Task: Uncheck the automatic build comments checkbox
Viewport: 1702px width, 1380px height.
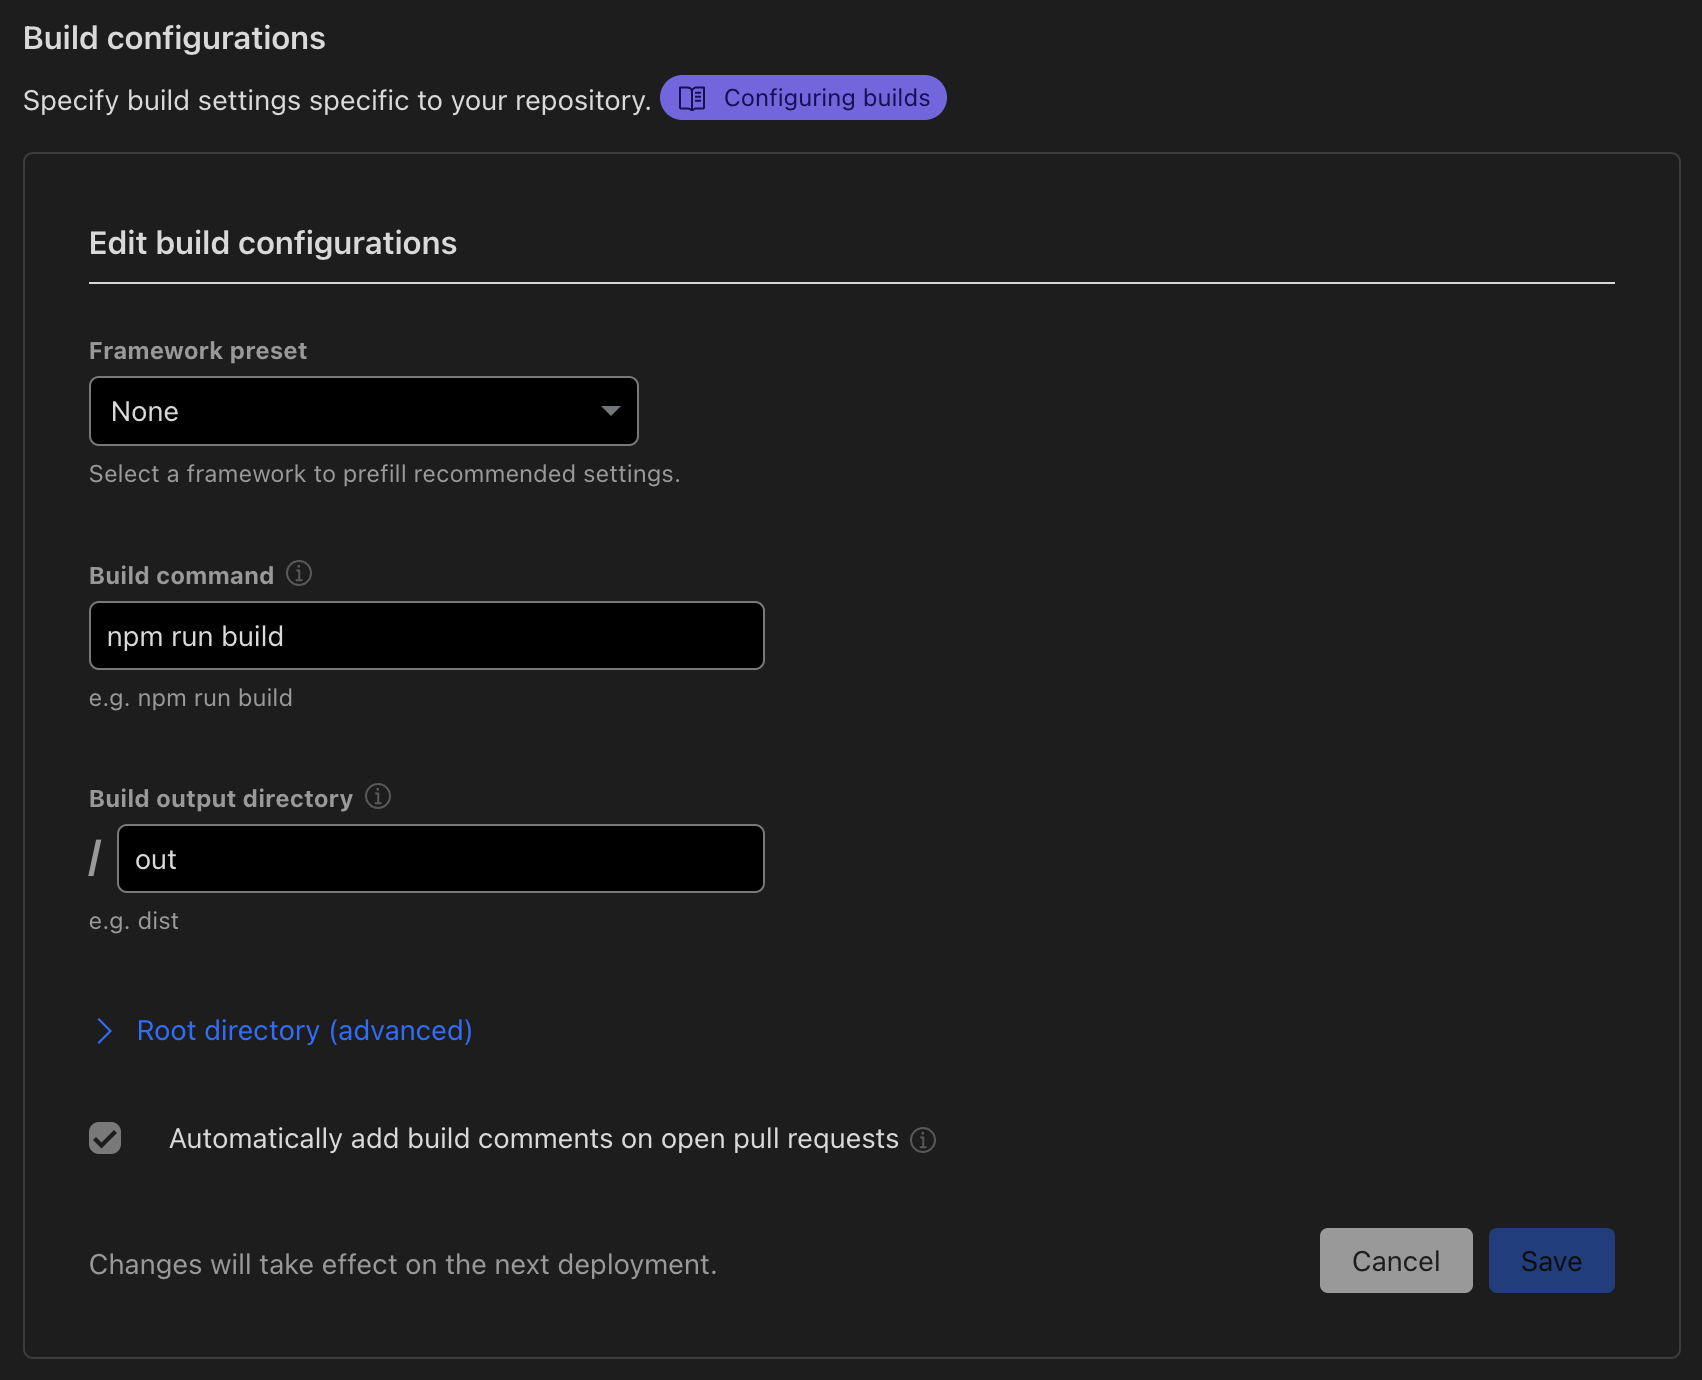Action: [x=105, y=1138]
